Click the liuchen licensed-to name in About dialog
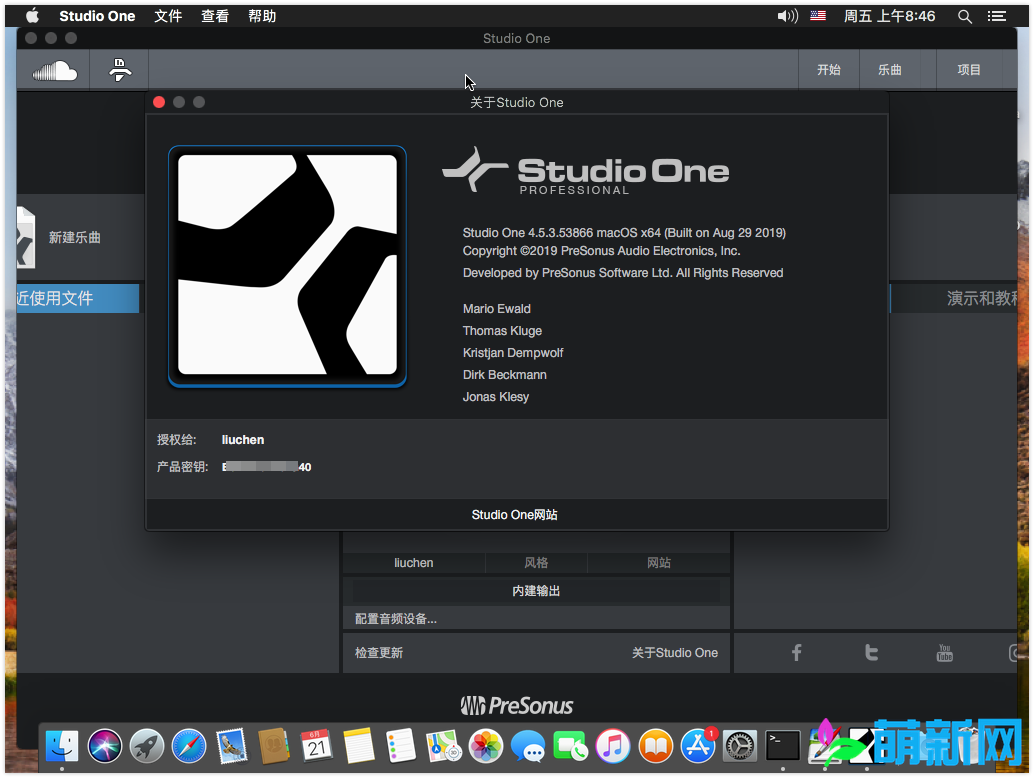 [x=243, y=440]
